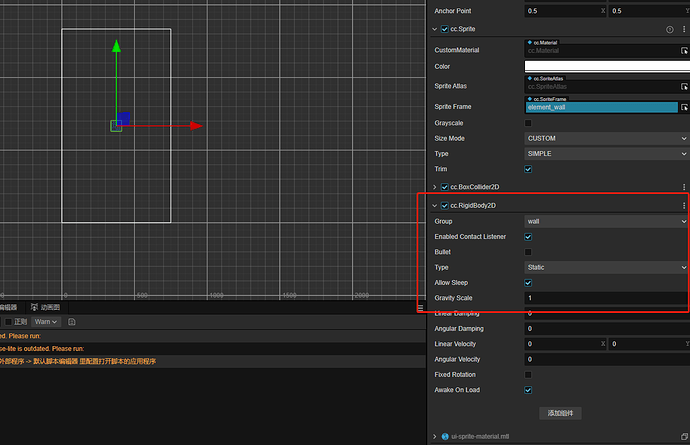The image size is (690, 445).
Task: Open the cc.Sprite help icon
Action: pyautogui.click(x=669, y=29)
